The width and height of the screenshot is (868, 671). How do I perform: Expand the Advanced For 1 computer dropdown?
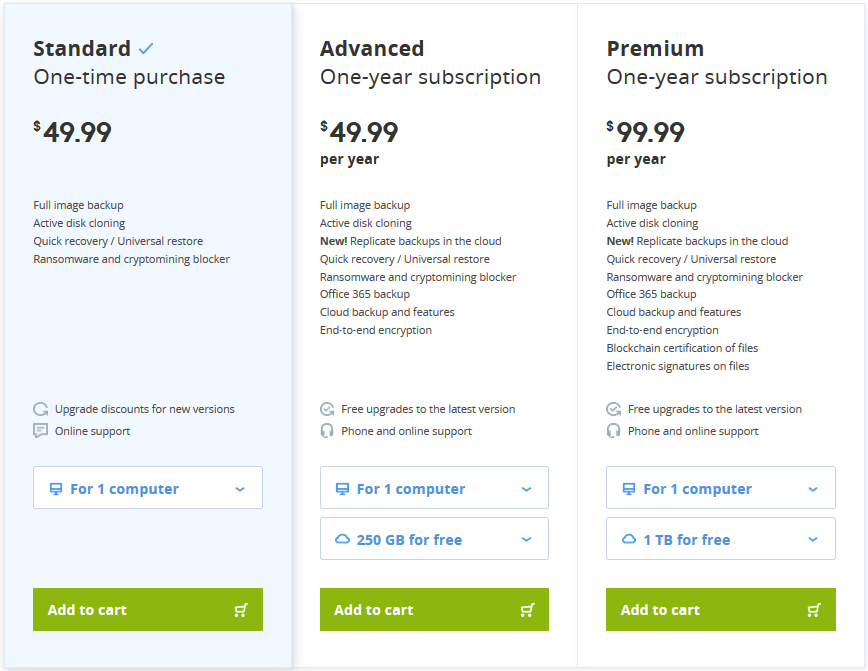coord(434,488)
